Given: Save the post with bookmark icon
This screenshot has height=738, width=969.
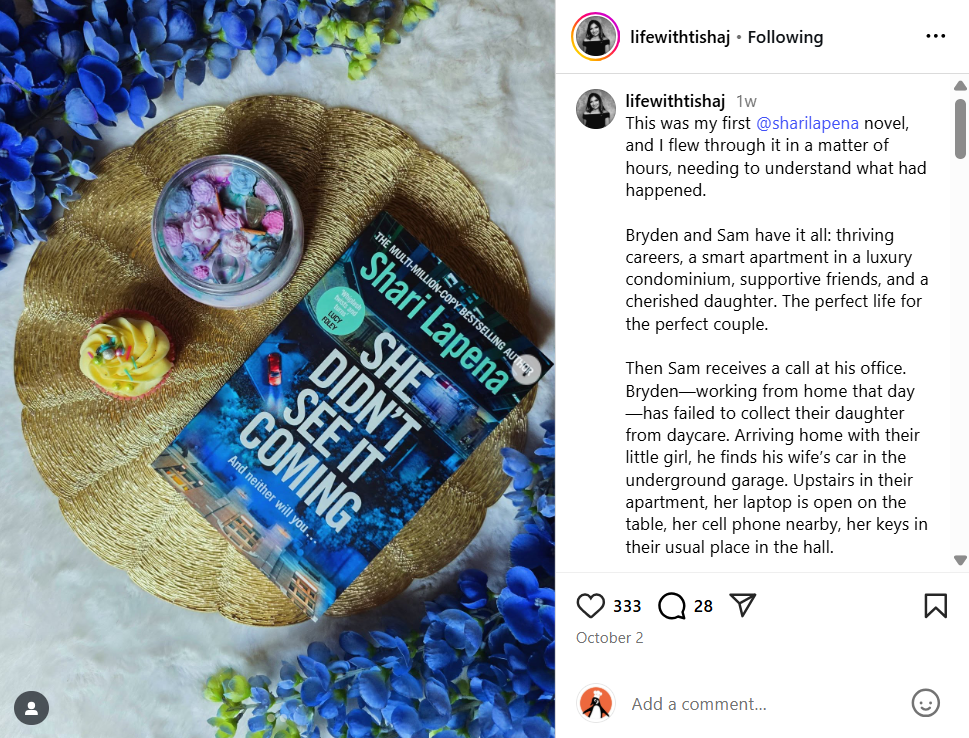Looking at the screenshot, I should pos(936,606).
